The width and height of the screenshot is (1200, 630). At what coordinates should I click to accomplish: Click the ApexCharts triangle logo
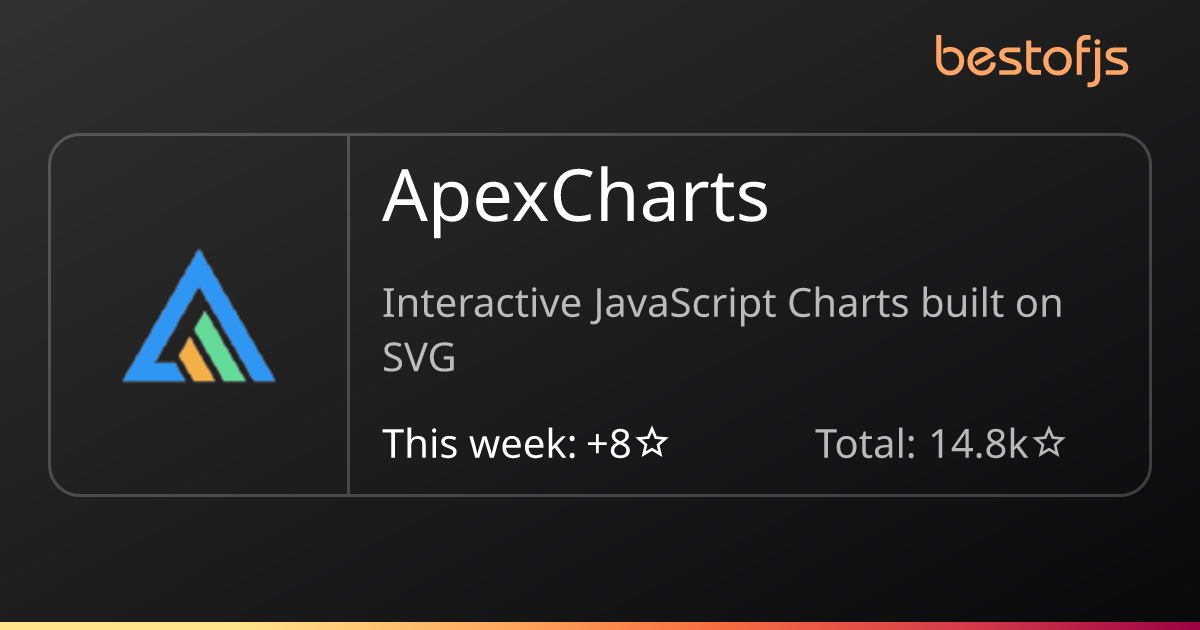tap(199, 316)
